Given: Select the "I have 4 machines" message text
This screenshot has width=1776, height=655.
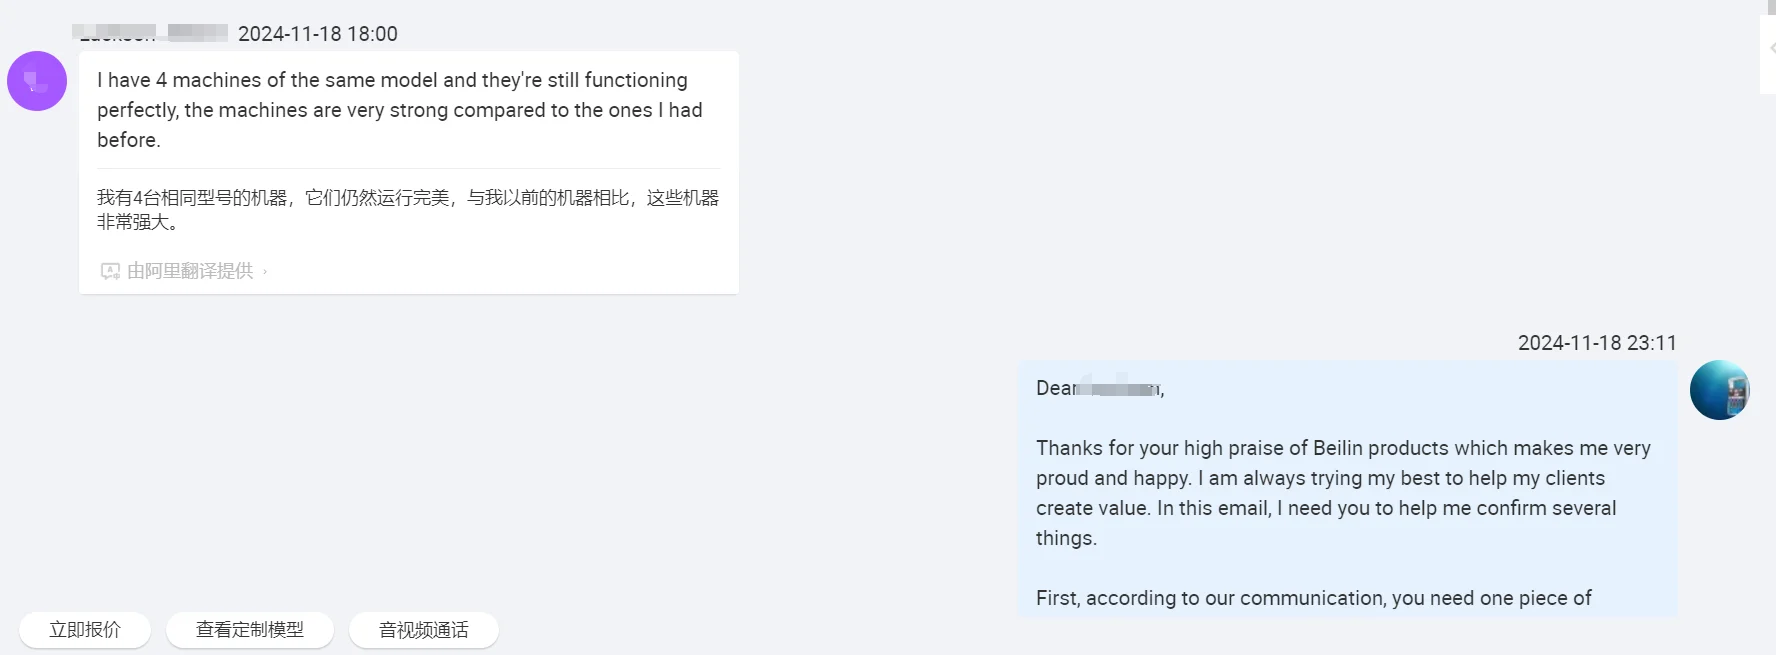Looking at the screenshot, I should coord(400,110).
